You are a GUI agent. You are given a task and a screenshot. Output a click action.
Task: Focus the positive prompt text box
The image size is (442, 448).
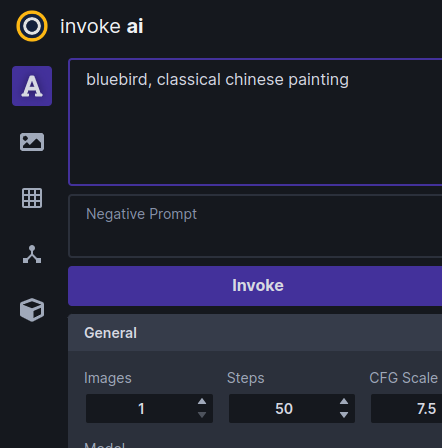(x=255, y=122)
